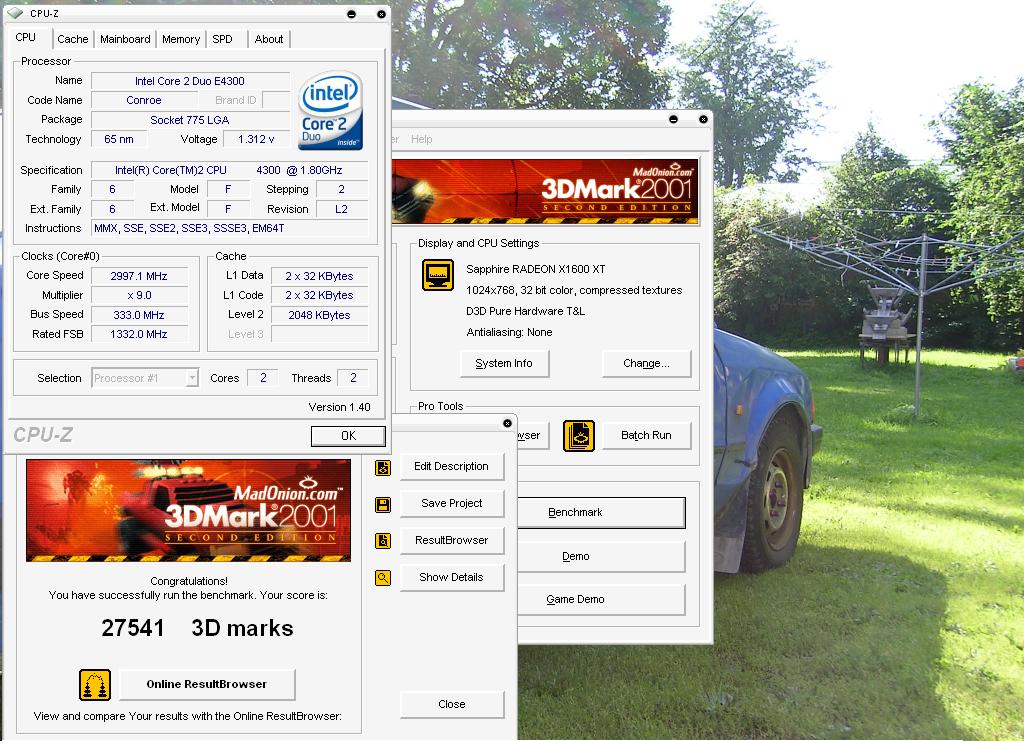This screenshot has width=1024, height=741.
Task: Click the Save Project floppy disk icon
Action: click(383, 505)
